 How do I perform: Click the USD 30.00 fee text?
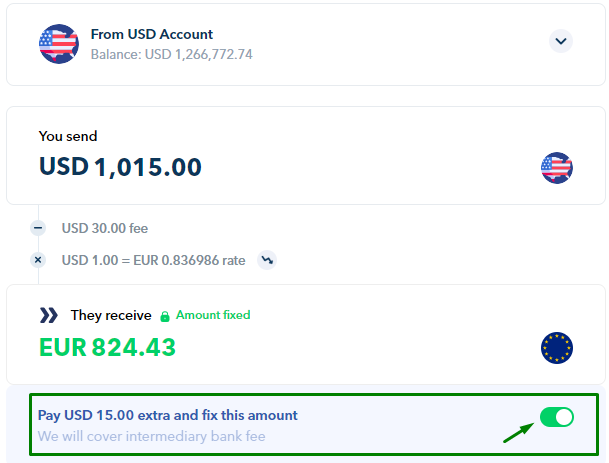(105, 228)
